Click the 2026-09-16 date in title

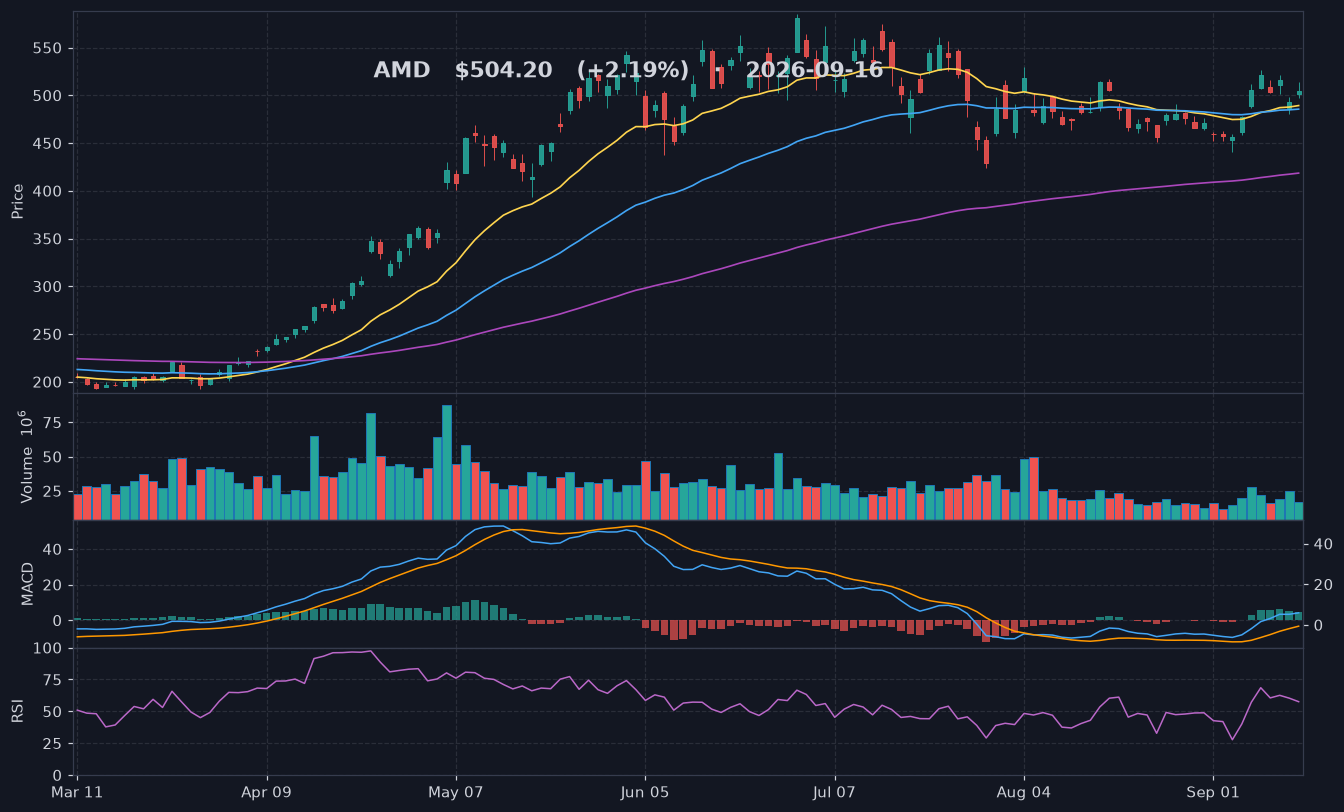point(814,70)
